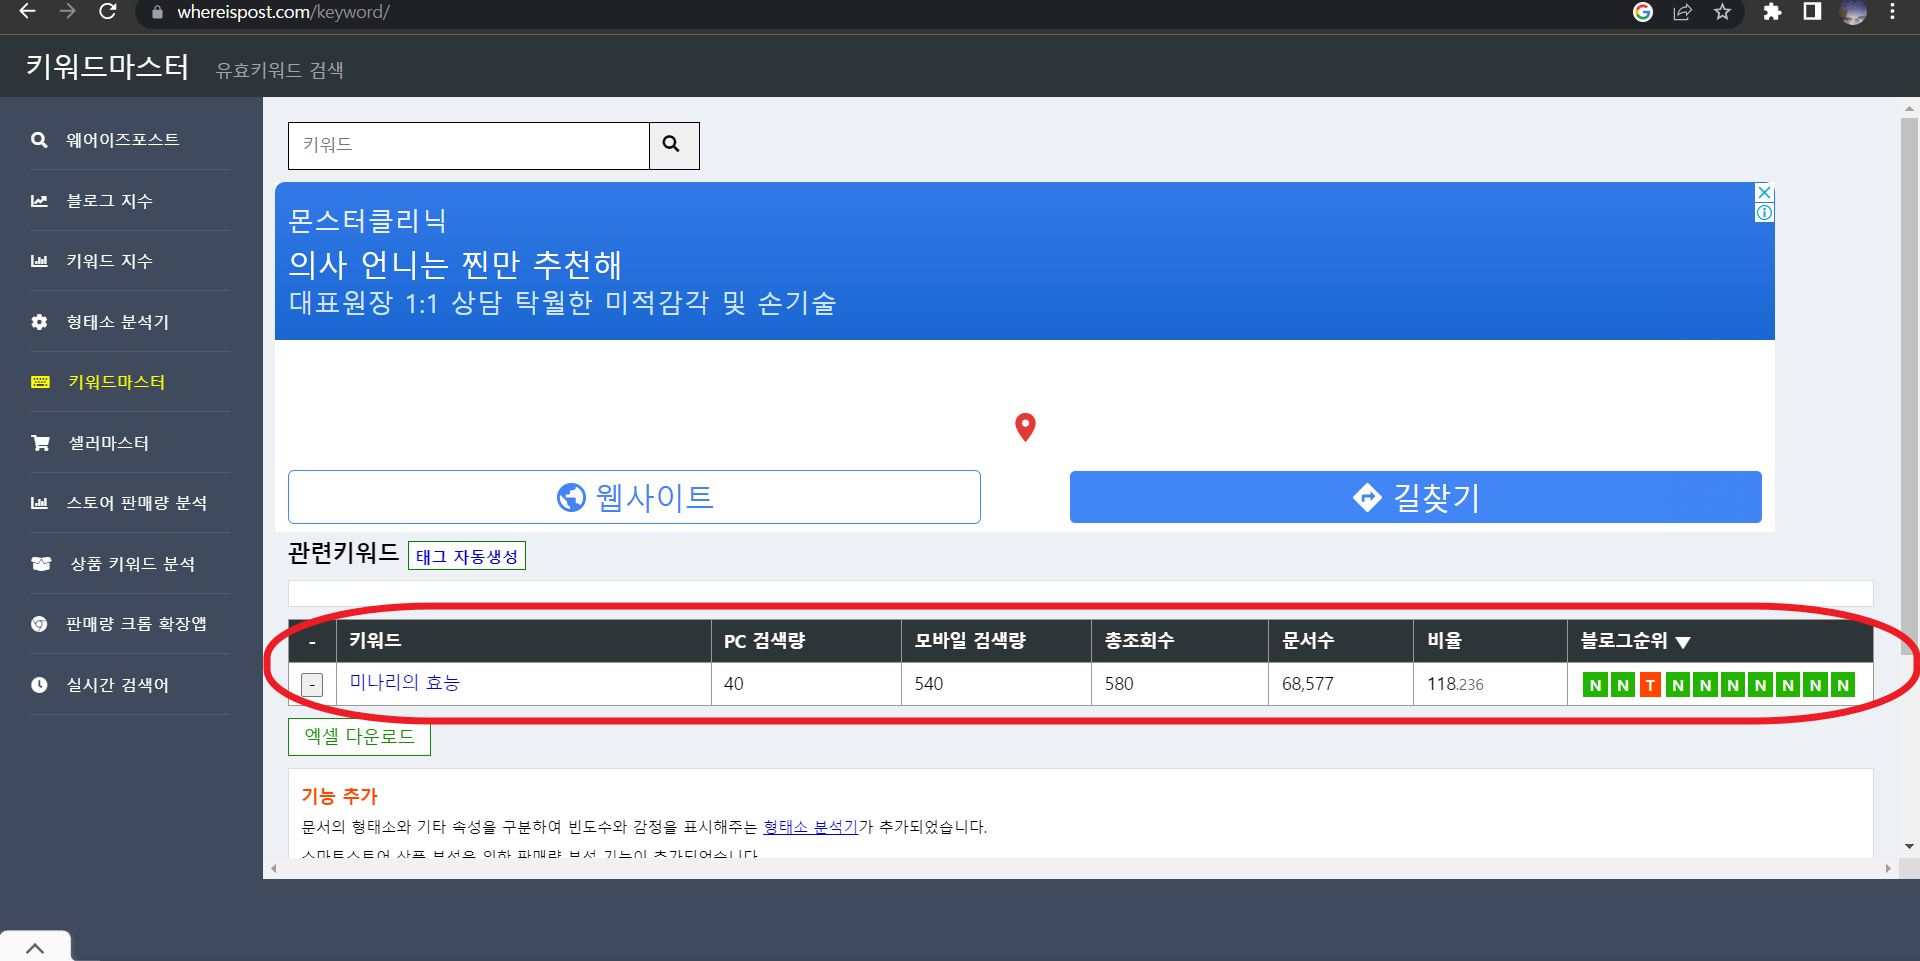Open 판매량 크롬 확장앱 from the sidebar
The image size is (1920, 961).
point(39,624)
